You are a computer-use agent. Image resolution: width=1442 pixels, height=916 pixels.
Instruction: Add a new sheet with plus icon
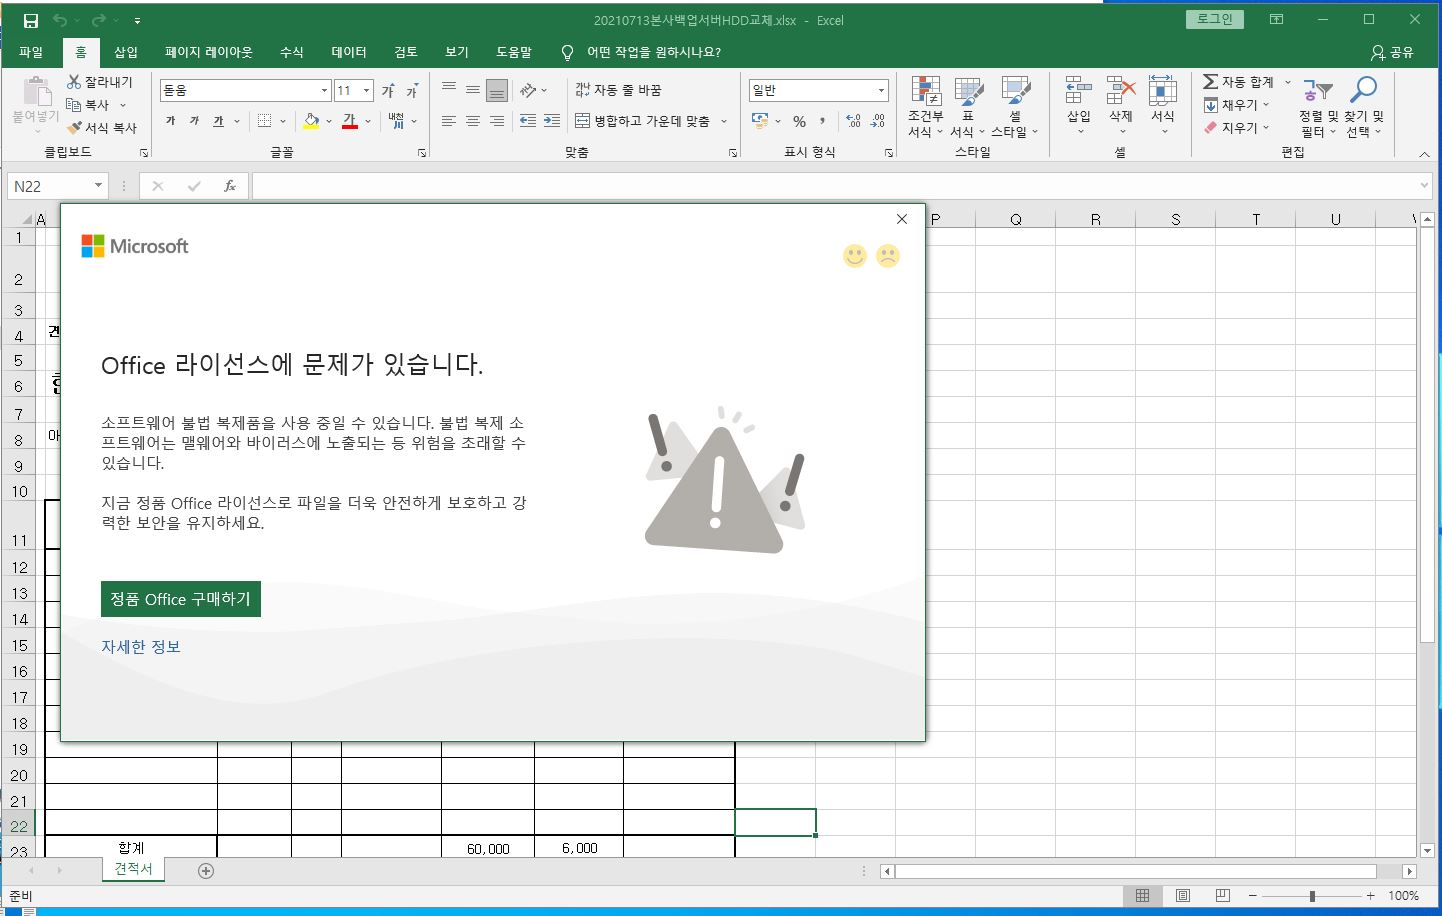[x=206, y=871]
